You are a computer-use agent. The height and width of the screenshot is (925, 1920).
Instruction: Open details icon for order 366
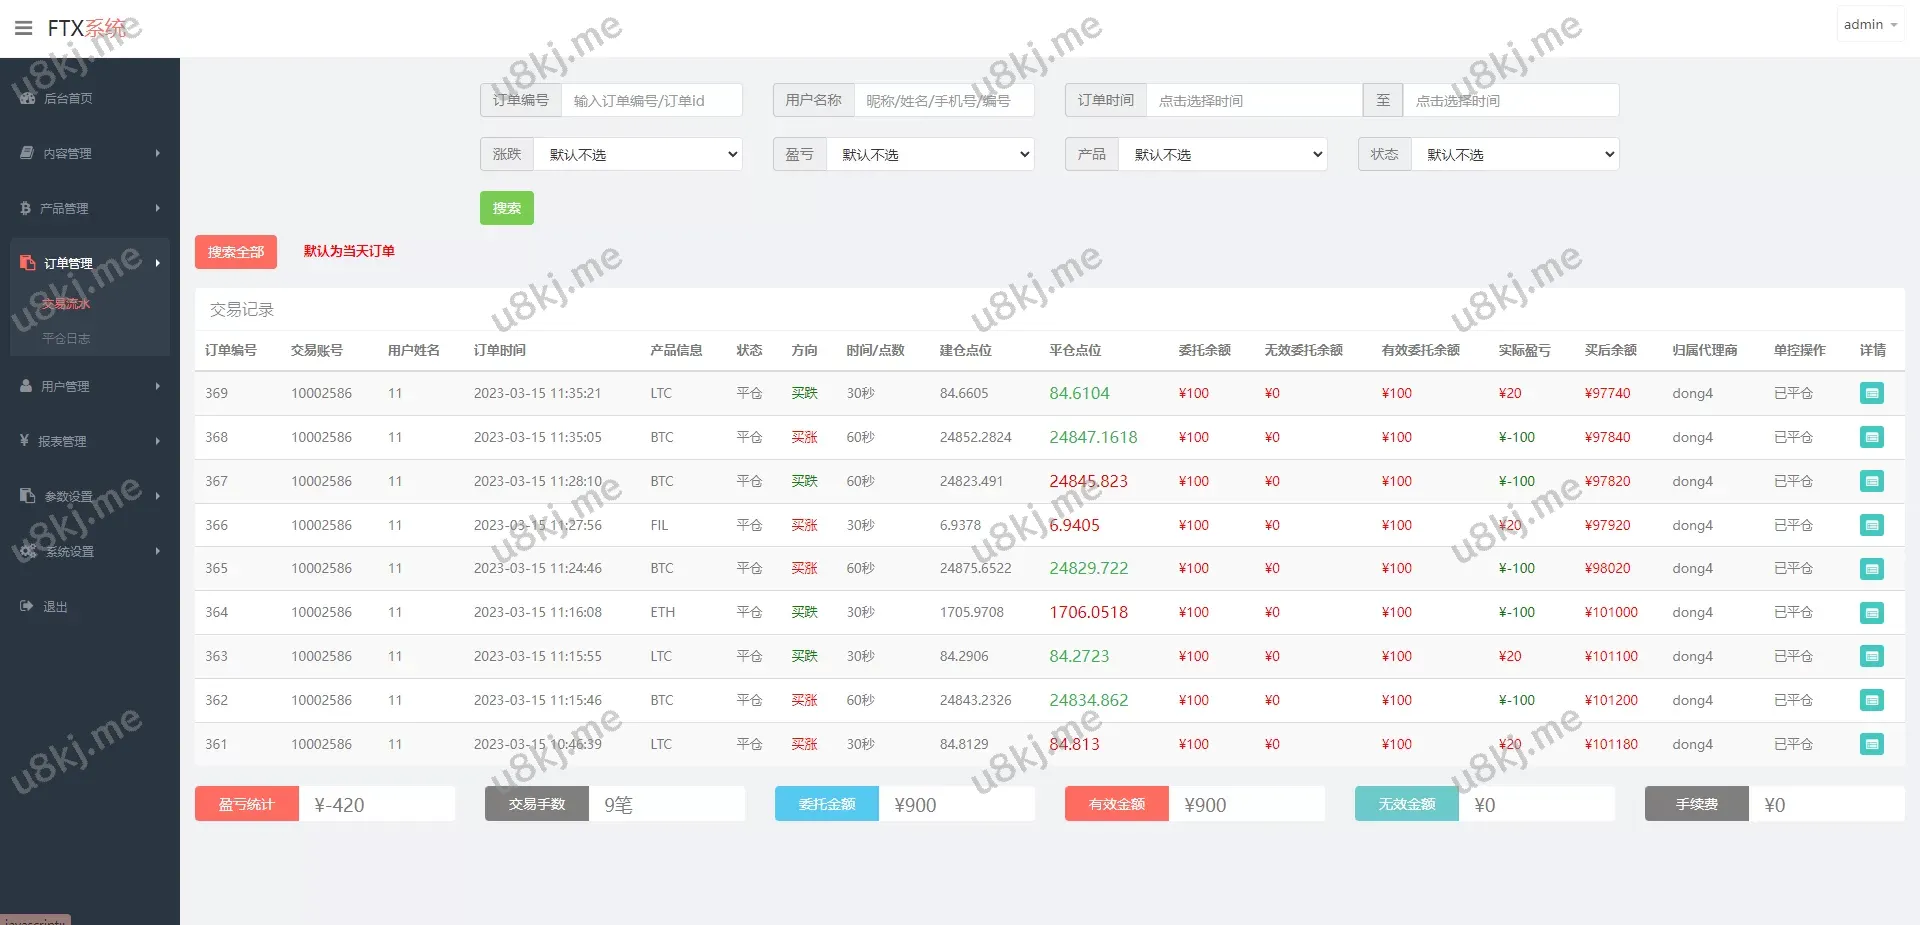pyautogui.click(x=1871, y=525)
